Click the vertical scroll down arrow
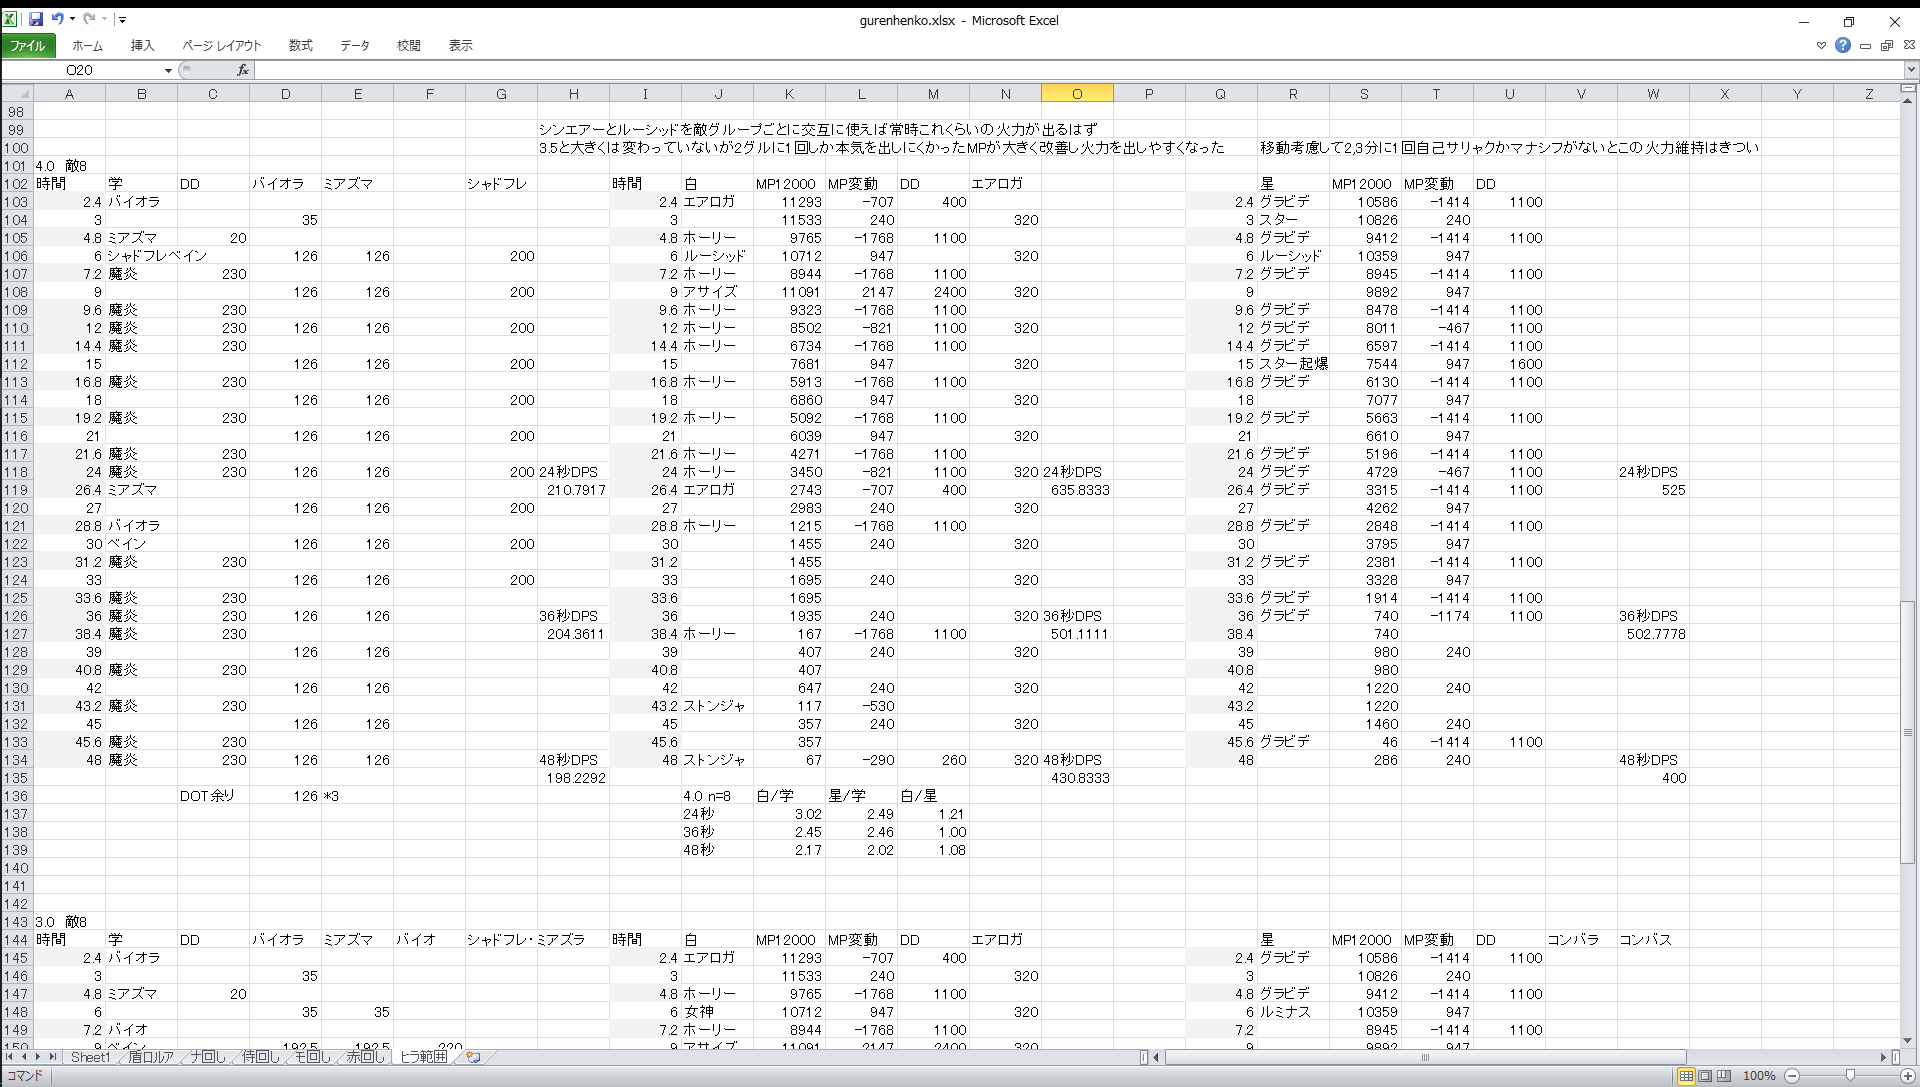 tap(1908, 1040)
